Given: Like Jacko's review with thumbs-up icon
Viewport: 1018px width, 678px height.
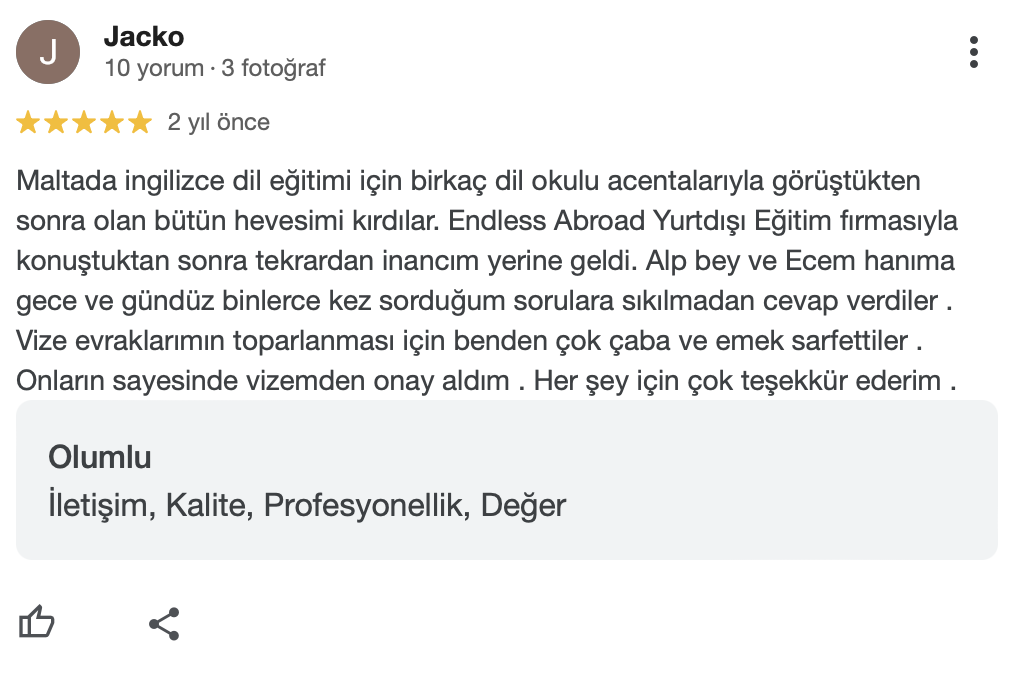Looking at the screenshot, I should tap(37, 623).
